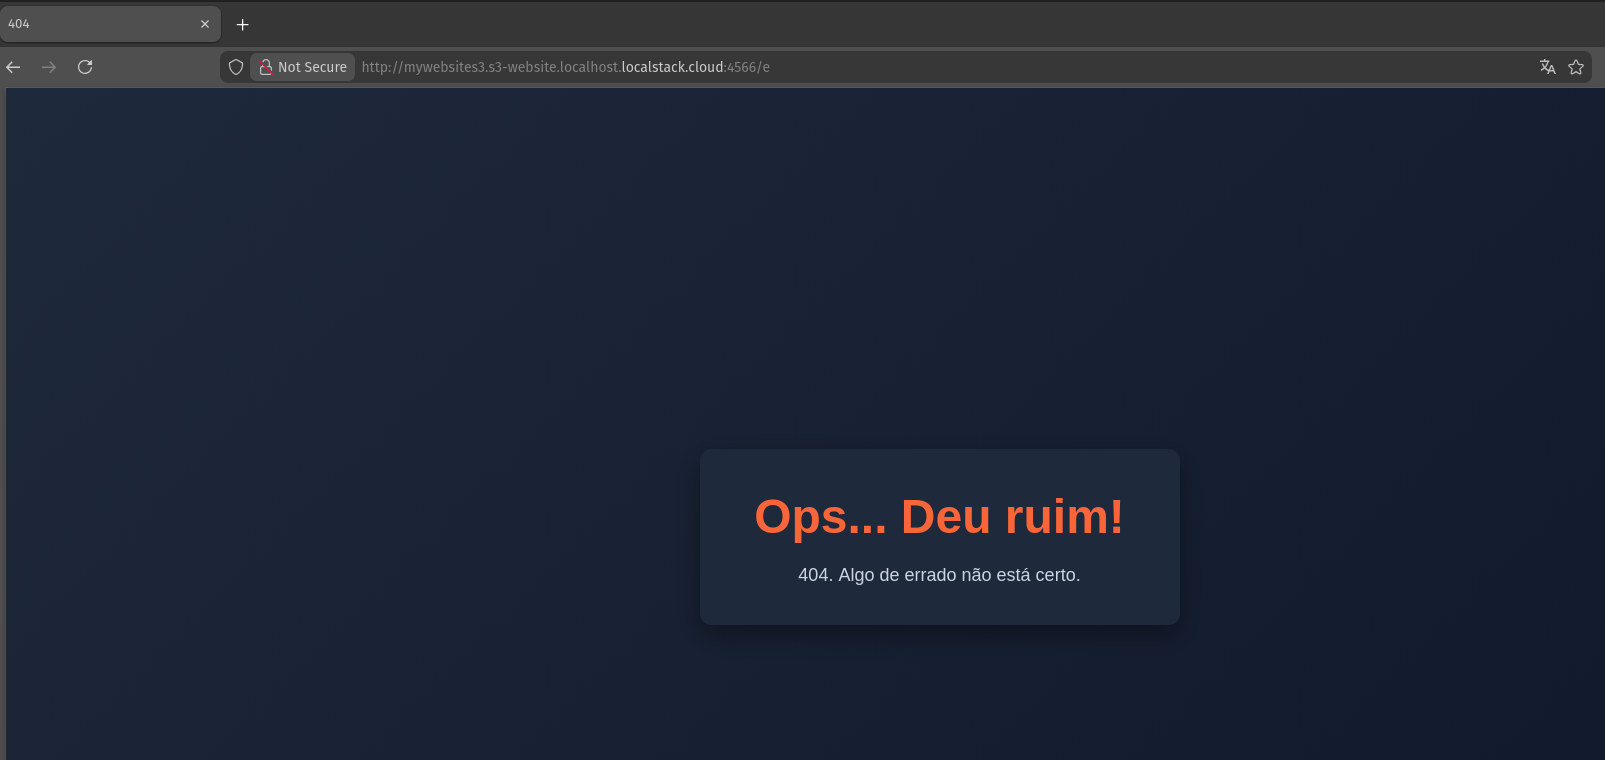Viewport: 1605px width, 760px height.
Task: Click the 'Algo de errado não está certo' text
Action: pos(959,575)
